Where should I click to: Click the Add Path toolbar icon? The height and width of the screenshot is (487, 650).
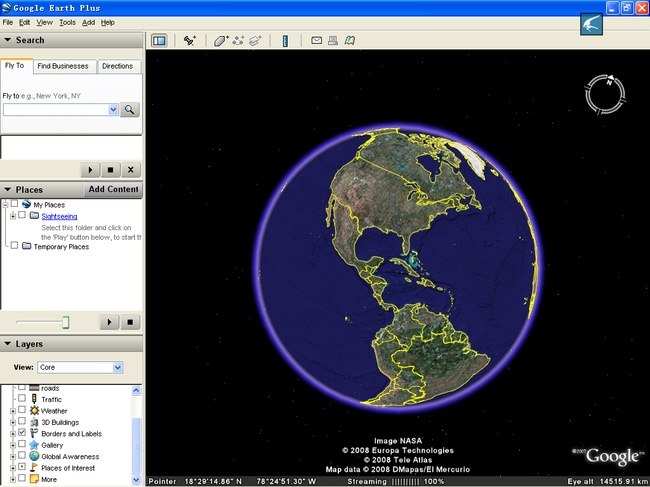tap(238, 41)
